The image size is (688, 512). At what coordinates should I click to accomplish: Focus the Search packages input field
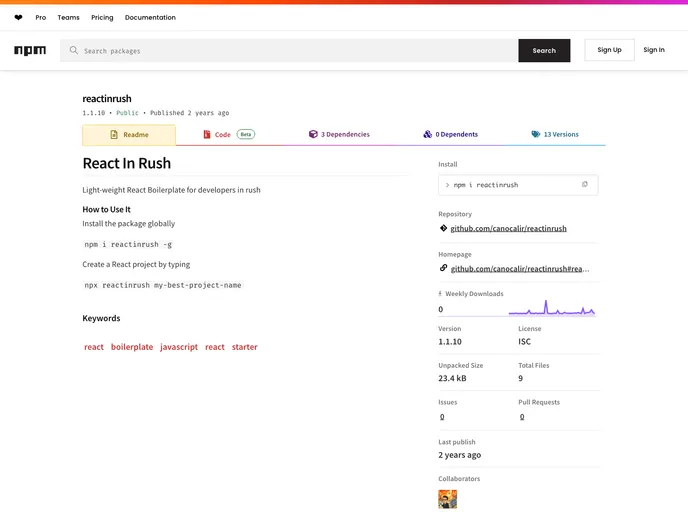(289, 50)
